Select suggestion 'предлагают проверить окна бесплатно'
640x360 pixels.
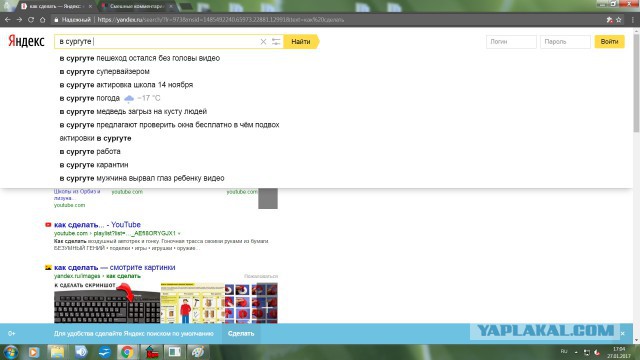click(169, 125)
